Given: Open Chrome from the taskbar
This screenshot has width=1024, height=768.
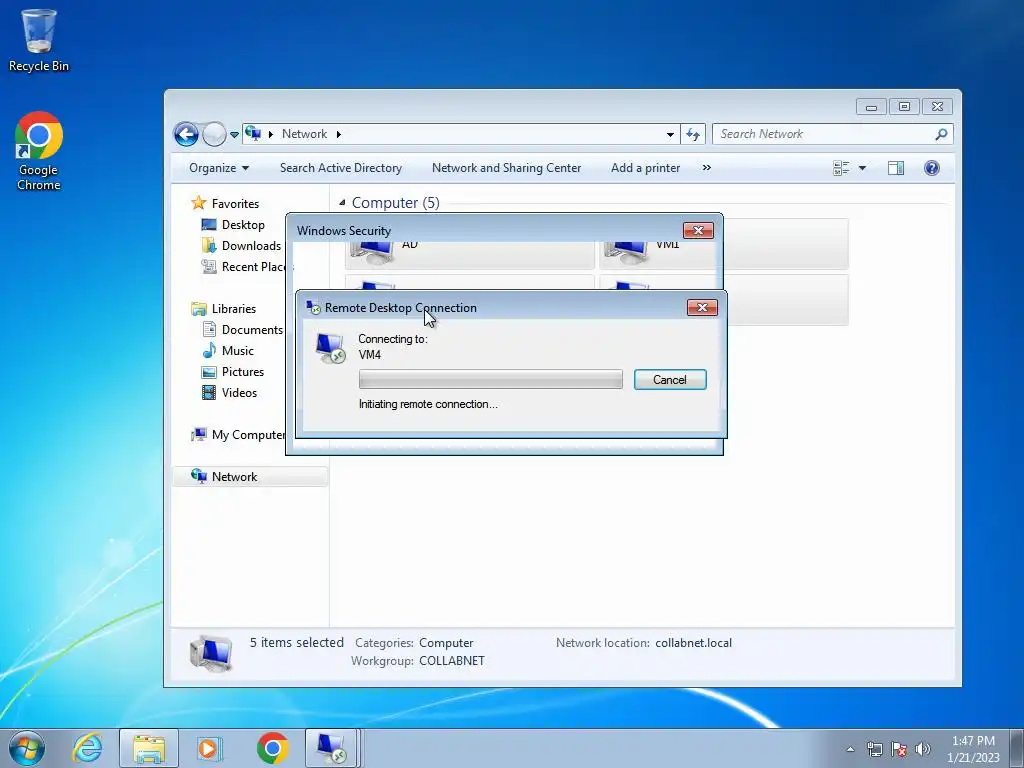Looking at the screenshot, I should [272, 748].
